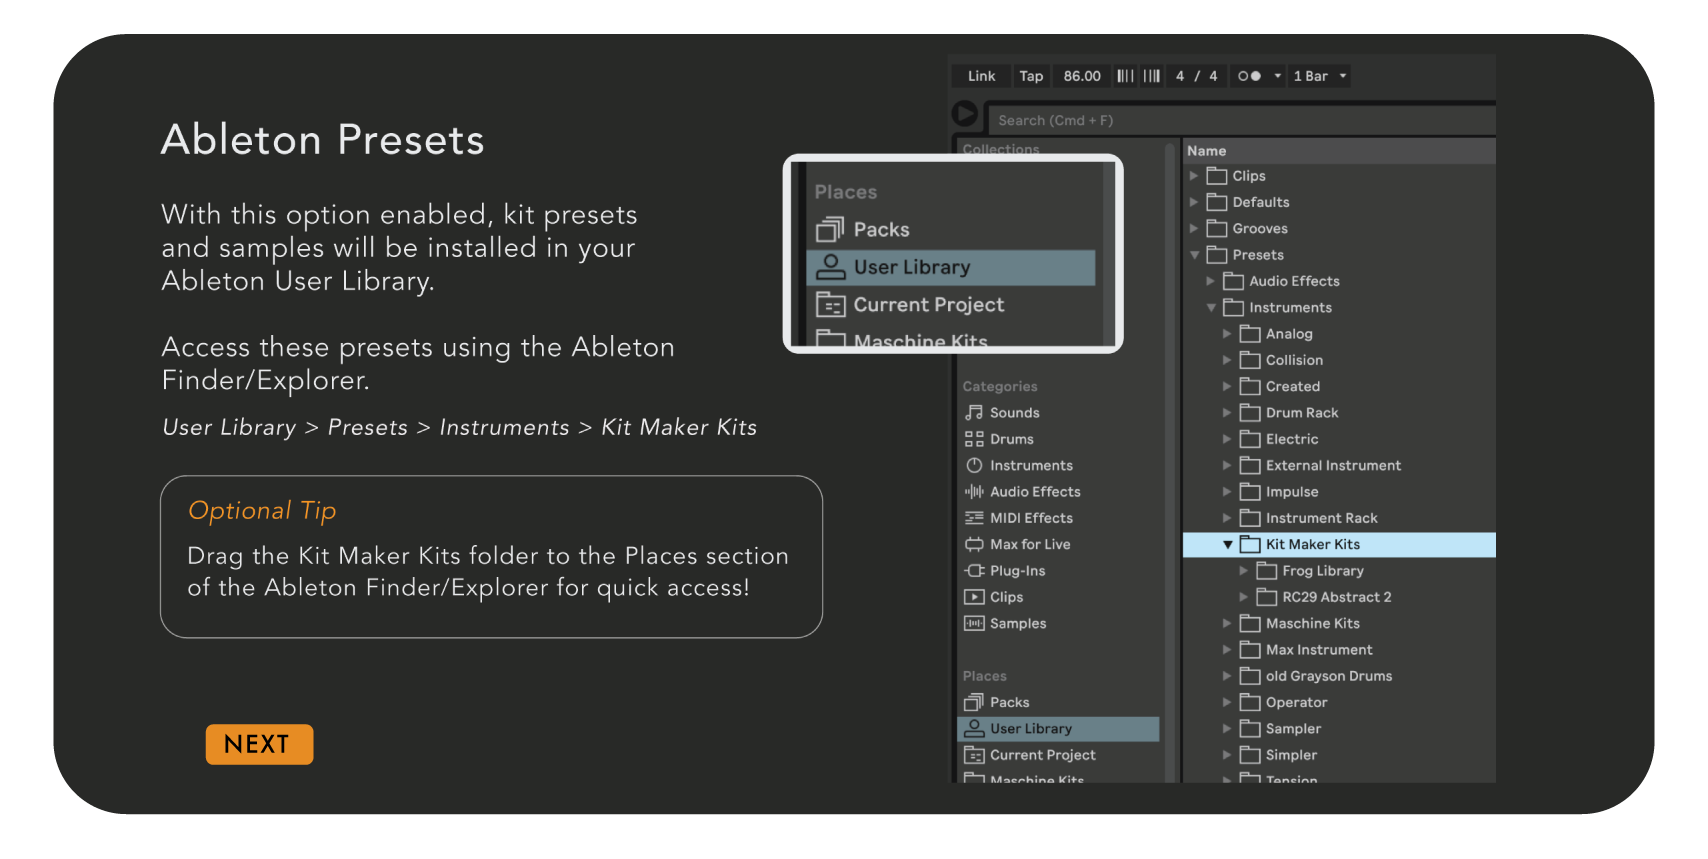Select the User Library icon in lower Places list

pos(974,729)
